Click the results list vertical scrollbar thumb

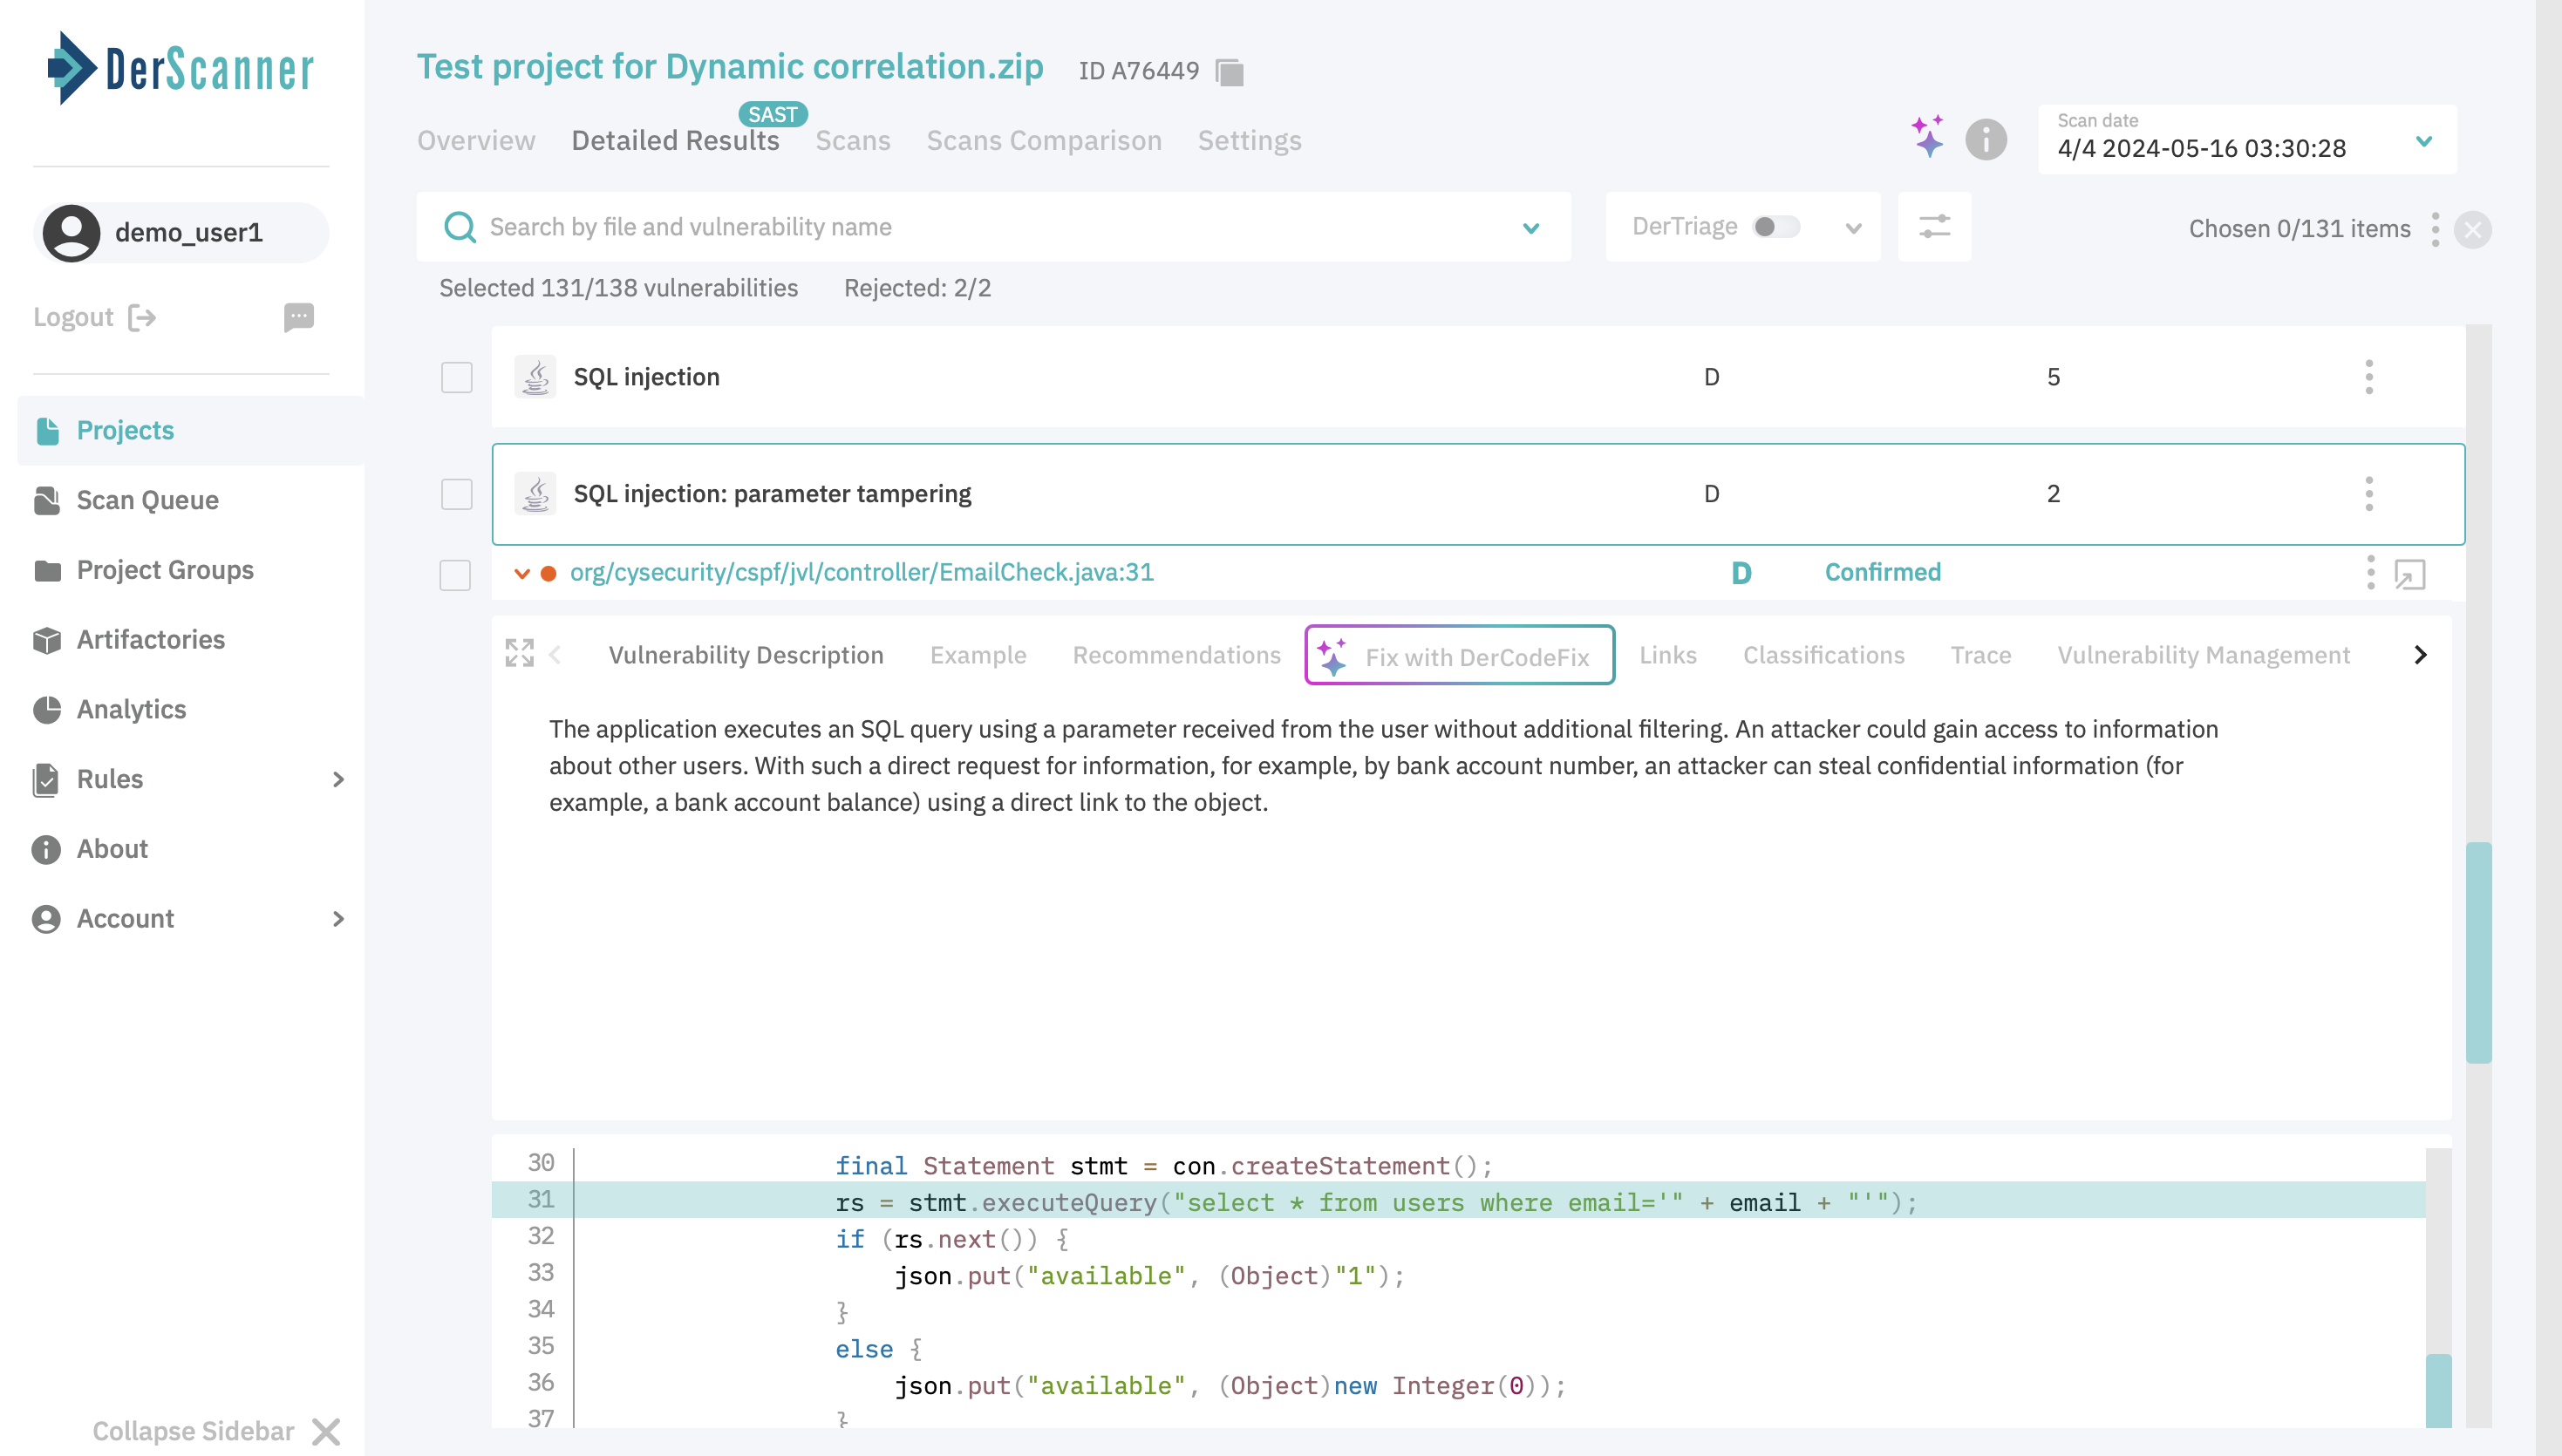(2478, 952)
